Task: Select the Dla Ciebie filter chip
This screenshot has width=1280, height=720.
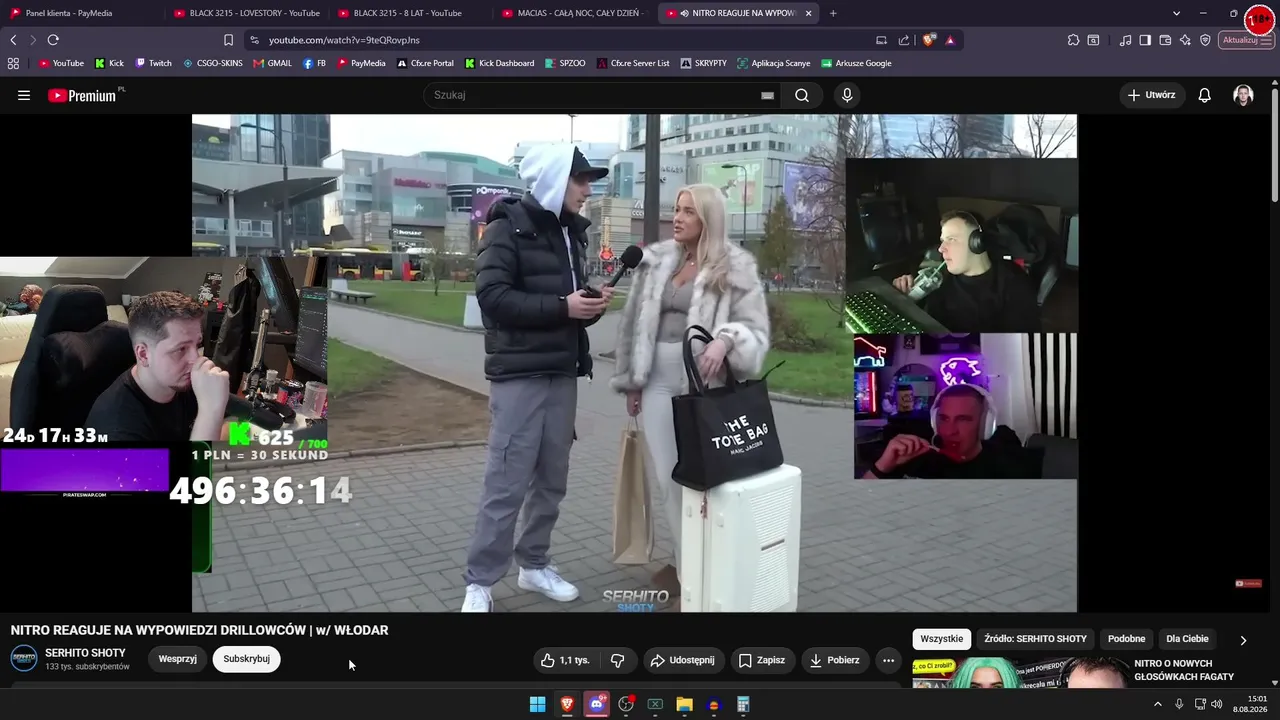Action: (1187, 639)
